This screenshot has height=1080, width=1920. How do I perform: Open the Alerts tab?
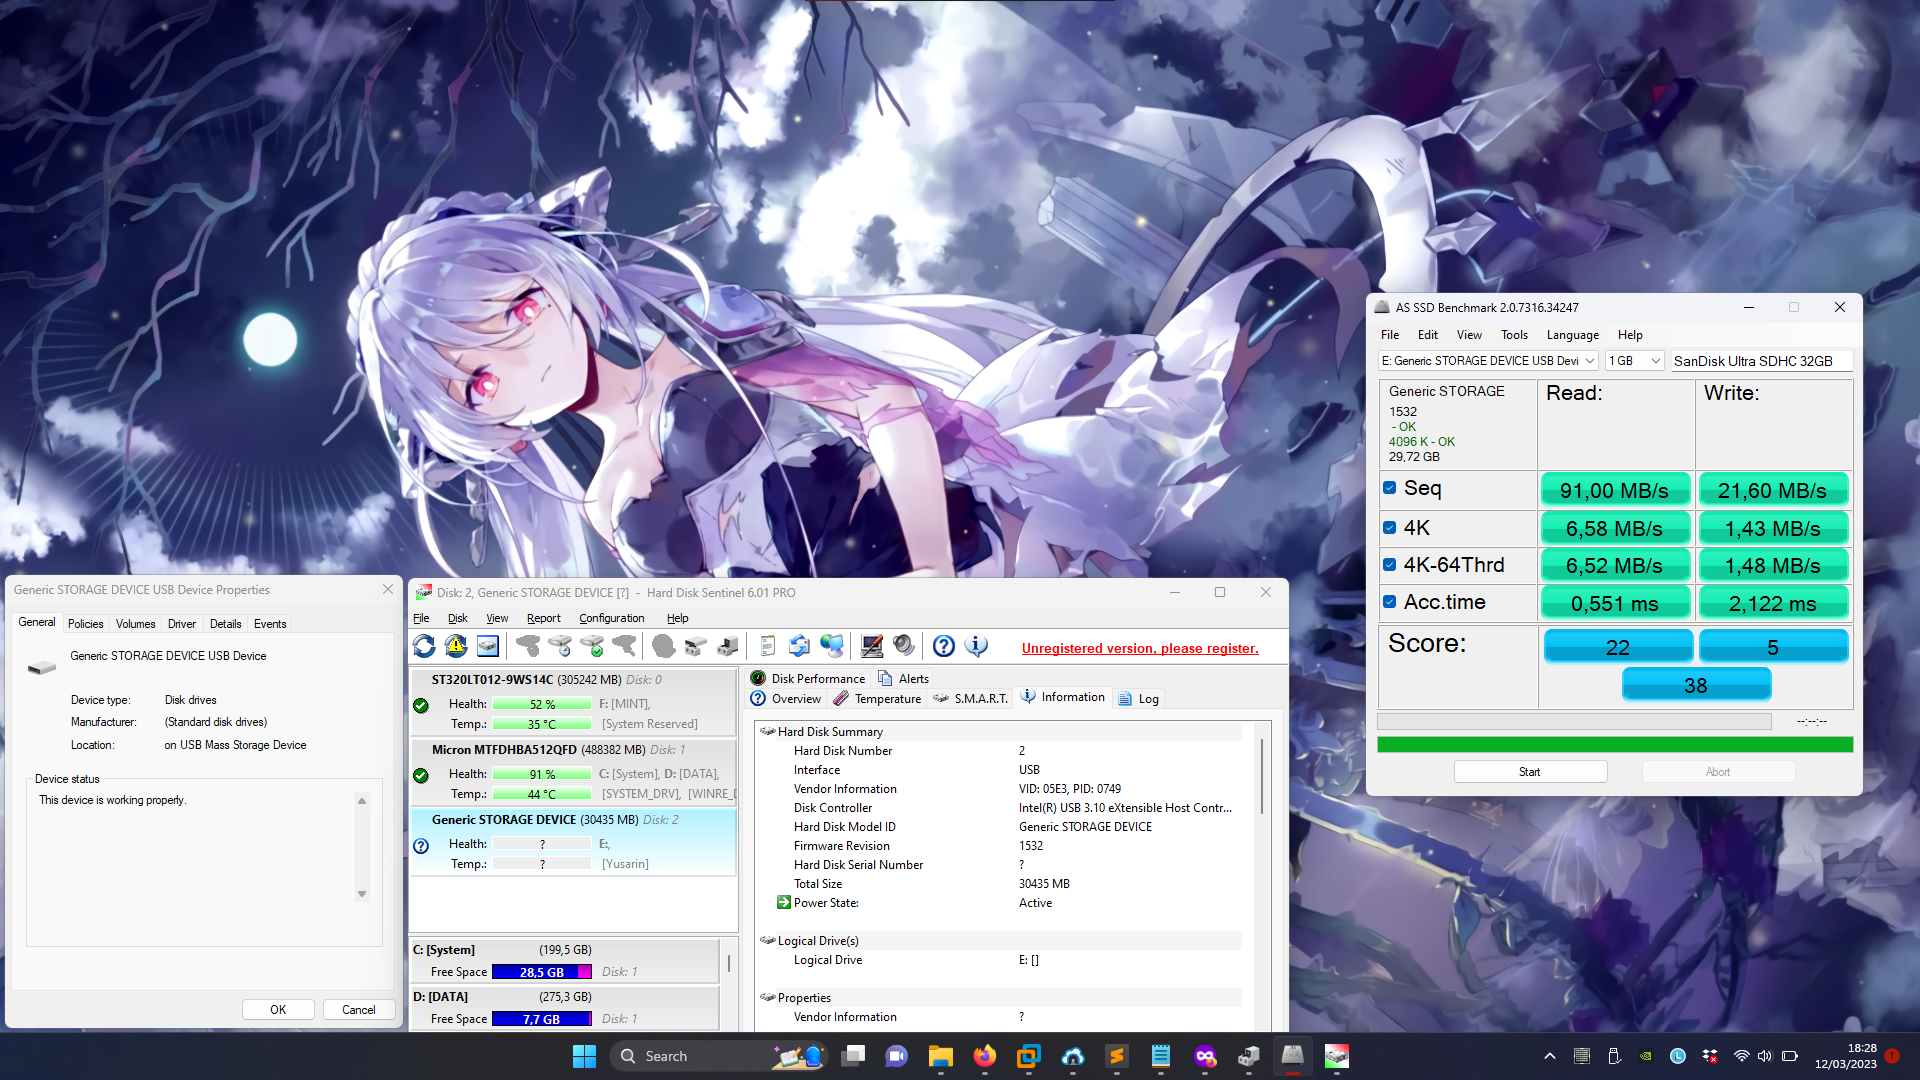point(904,678)
